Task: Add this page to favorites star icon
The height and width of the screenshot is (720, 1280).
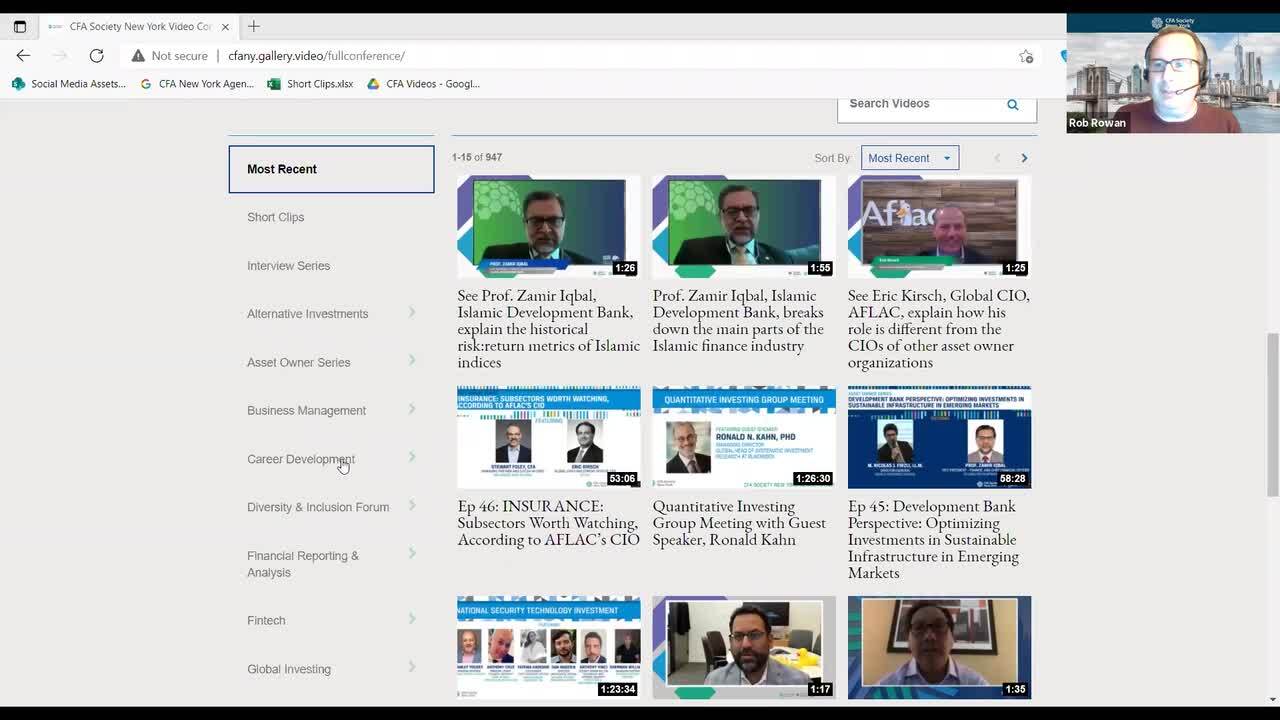Action: [x=1026, y=56]
